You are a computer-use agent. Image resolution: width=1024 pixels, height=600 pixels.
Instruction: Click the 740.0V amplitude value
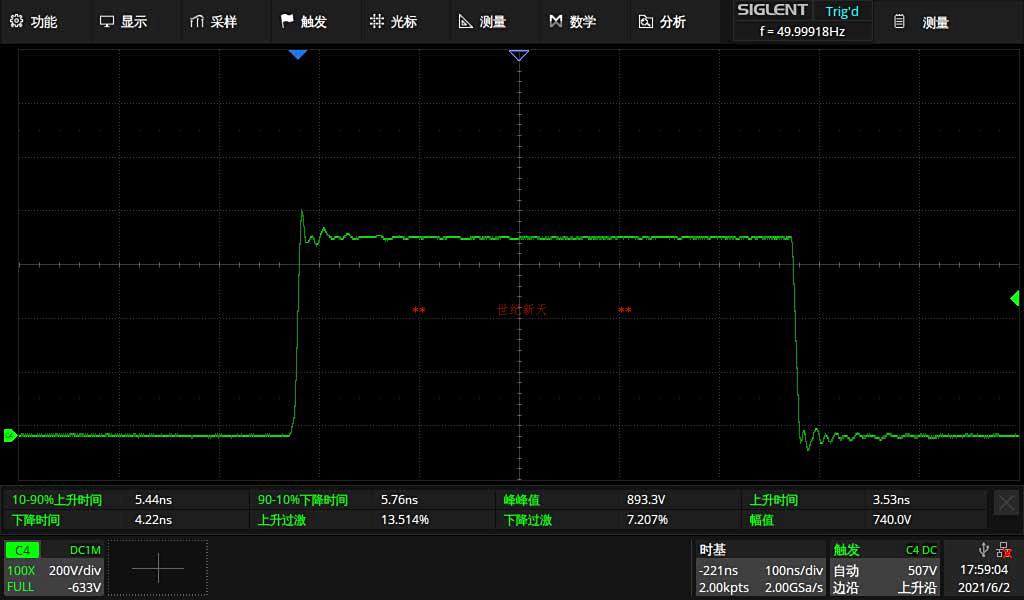pyautogui.click(x=891, y=520)
